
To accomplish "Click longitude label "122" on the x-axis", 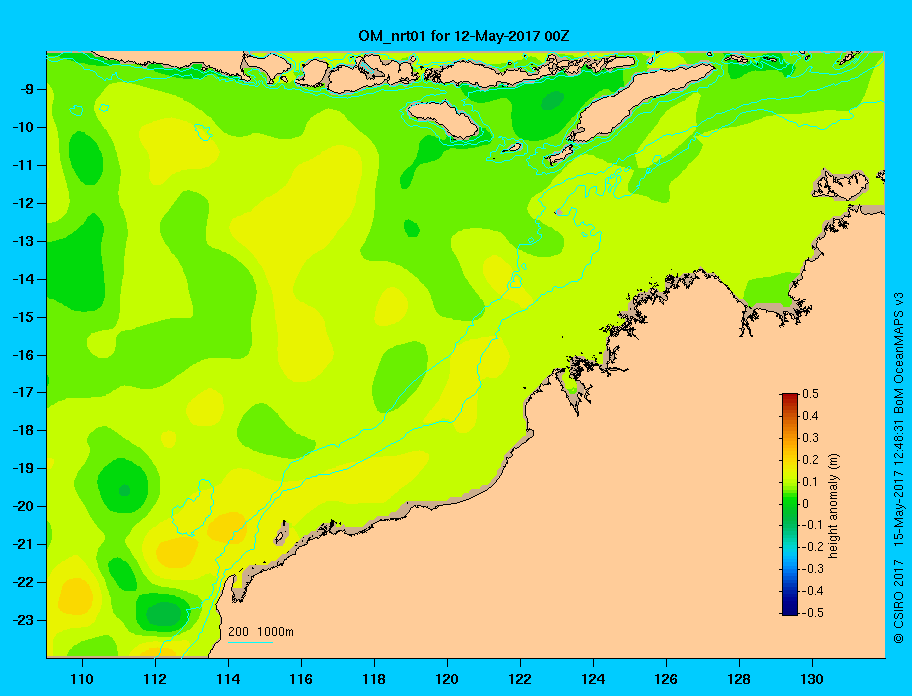I will pos(520,679).
